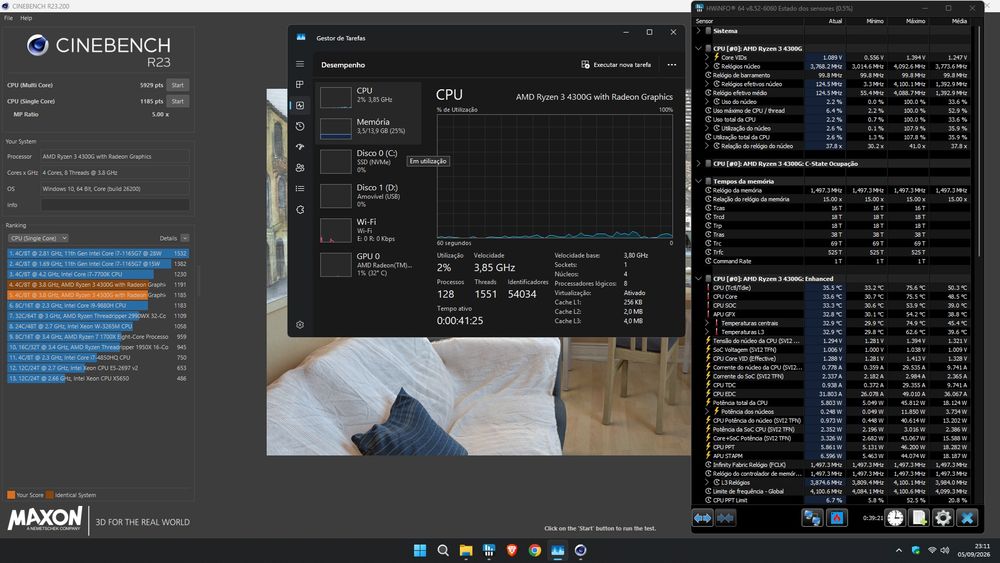Select ranking entry AMD Ryzen Threadripper 2990WX
The width and height of the screenshot is (1000, 563).
pos(98,316)
